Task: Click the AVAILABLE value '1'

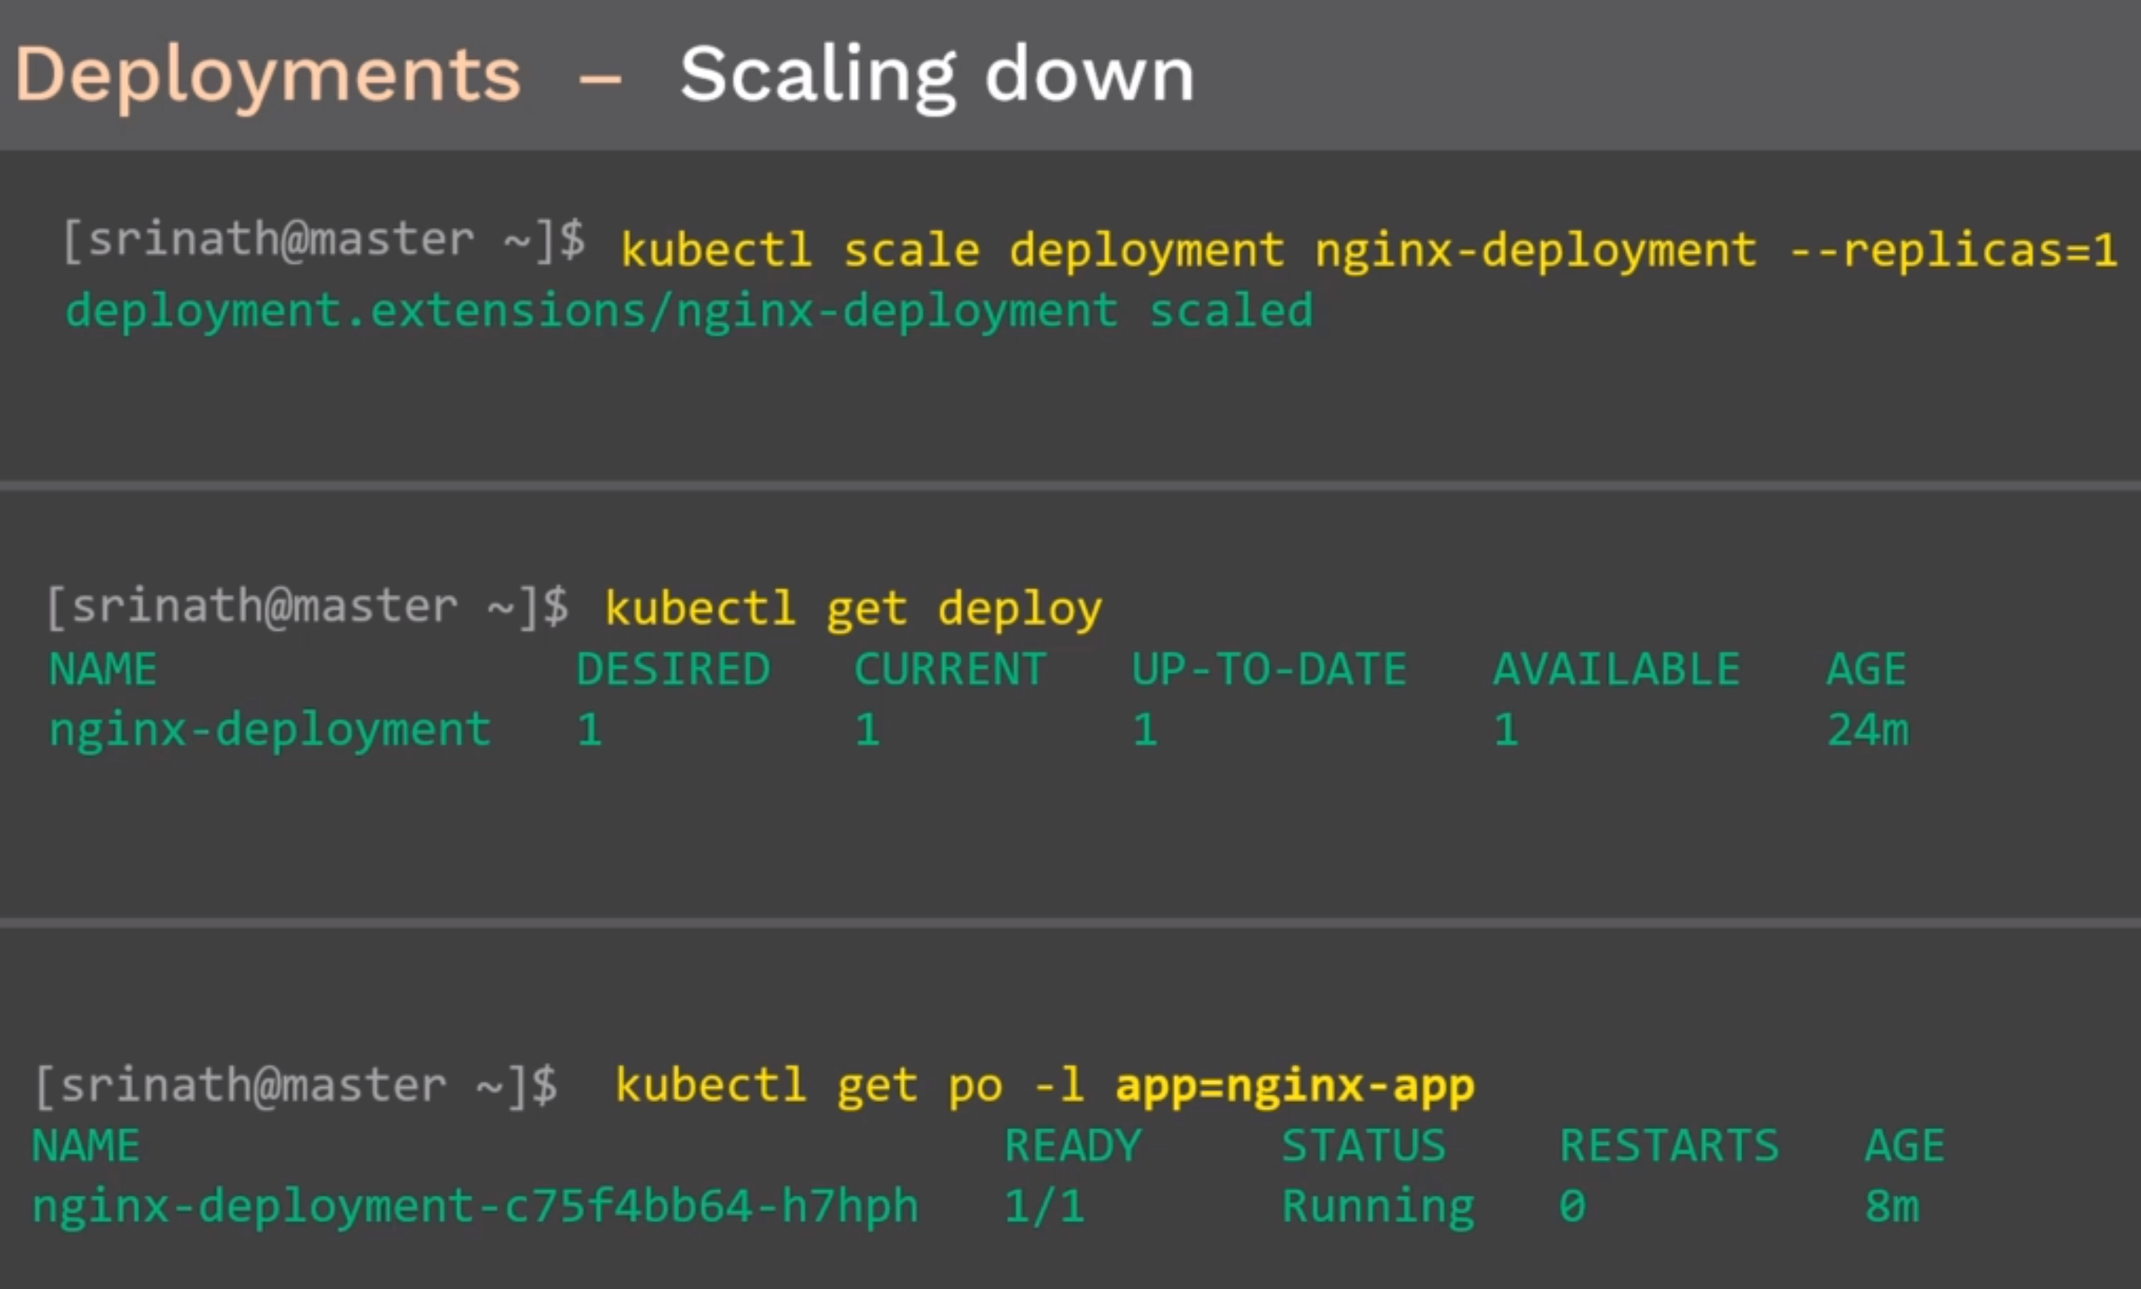Action: pyautogui.click(x=1507, y=730)
